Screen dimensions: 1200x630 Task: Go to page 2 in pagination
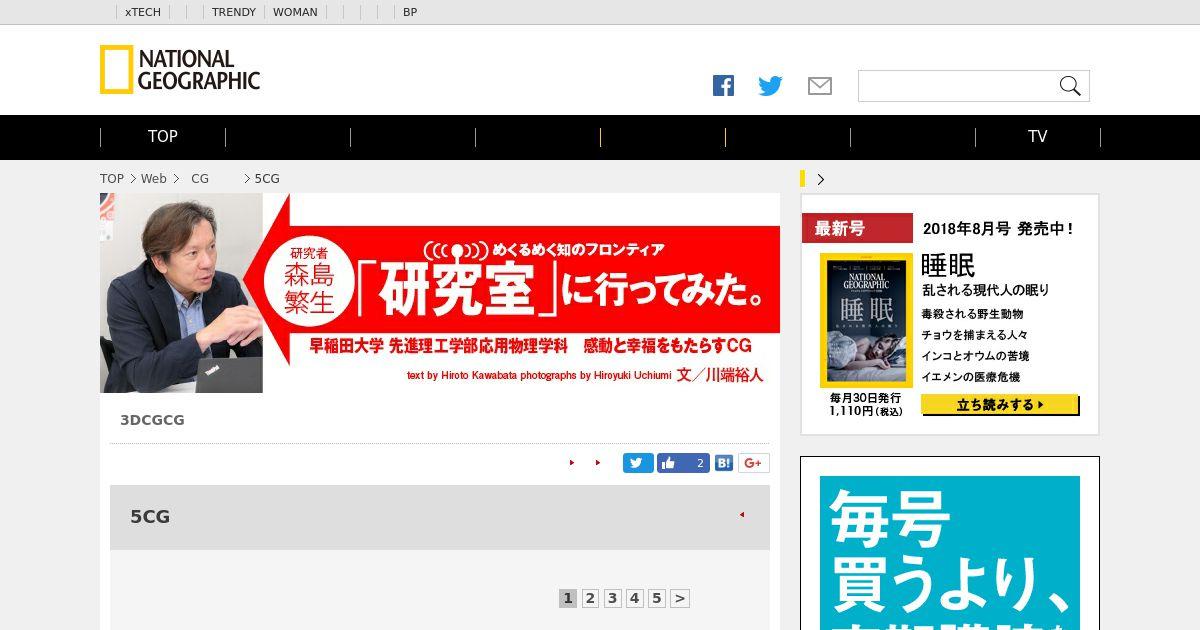click(590, 598)
